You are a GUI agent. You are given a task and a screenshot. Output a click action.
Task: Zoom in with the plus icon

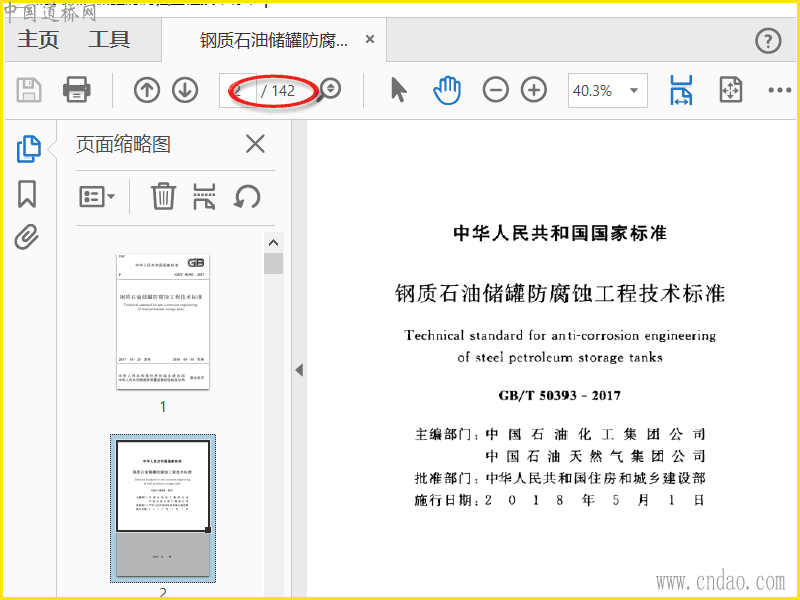tap(534, 90)
